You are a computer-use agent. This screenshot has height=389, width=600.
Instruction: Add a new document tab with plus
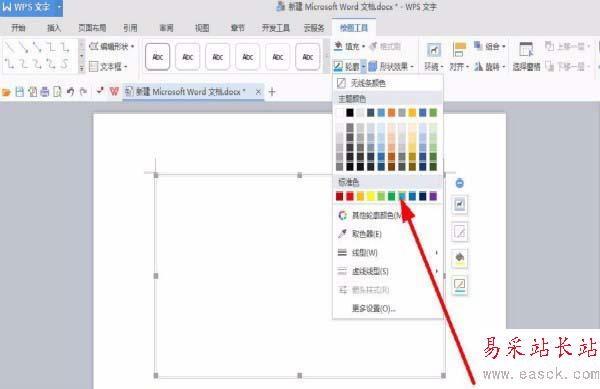click(x=272, y=92)
